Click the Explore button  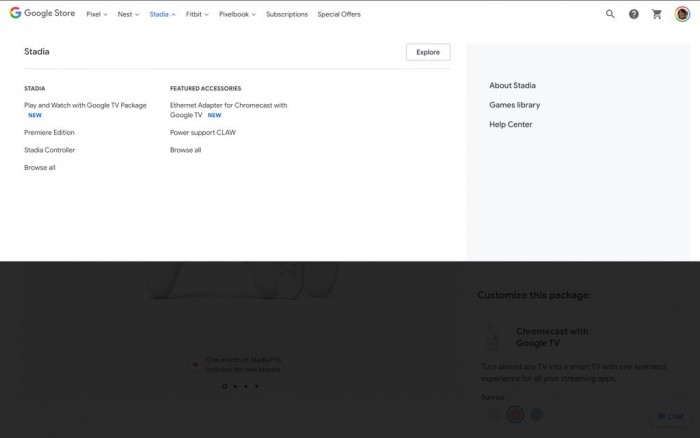click(428, 52)
